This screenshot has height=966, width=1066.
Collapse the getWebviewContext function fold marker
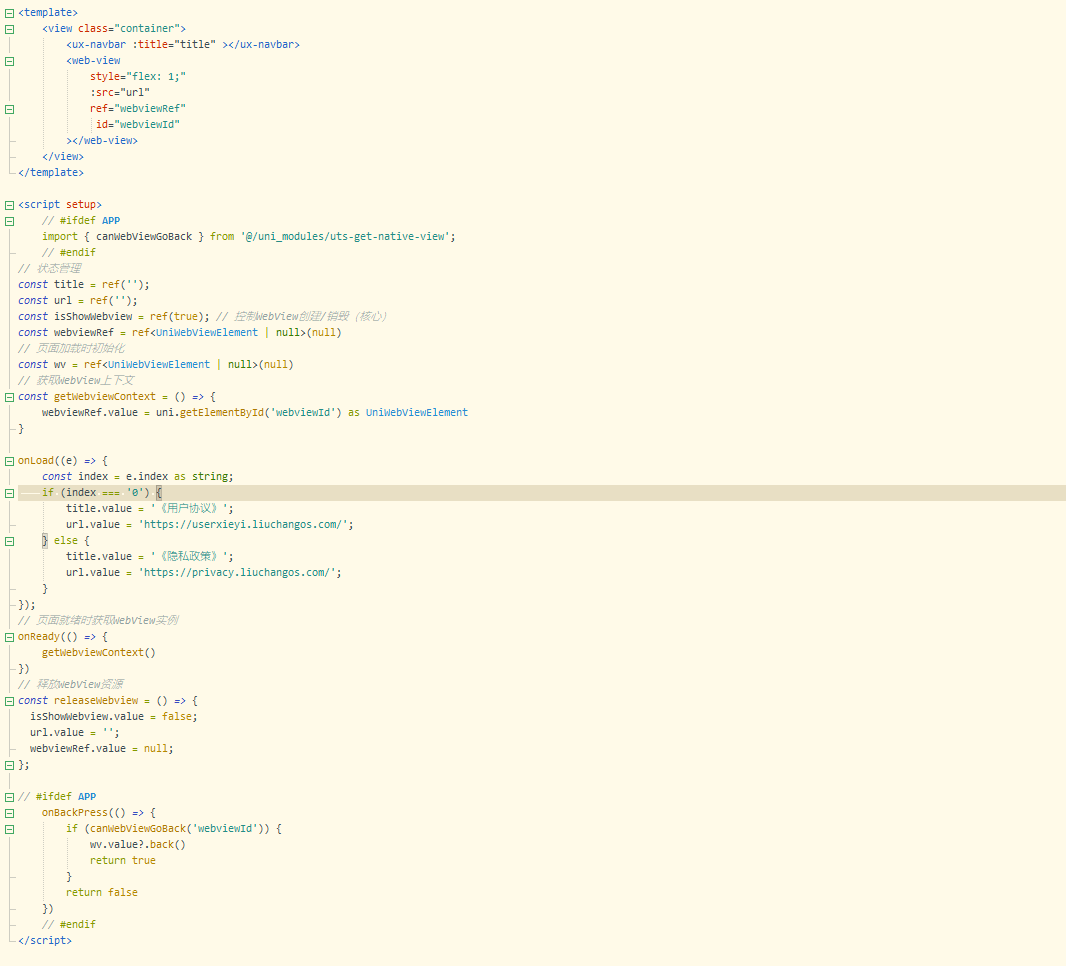pos(10,397)
